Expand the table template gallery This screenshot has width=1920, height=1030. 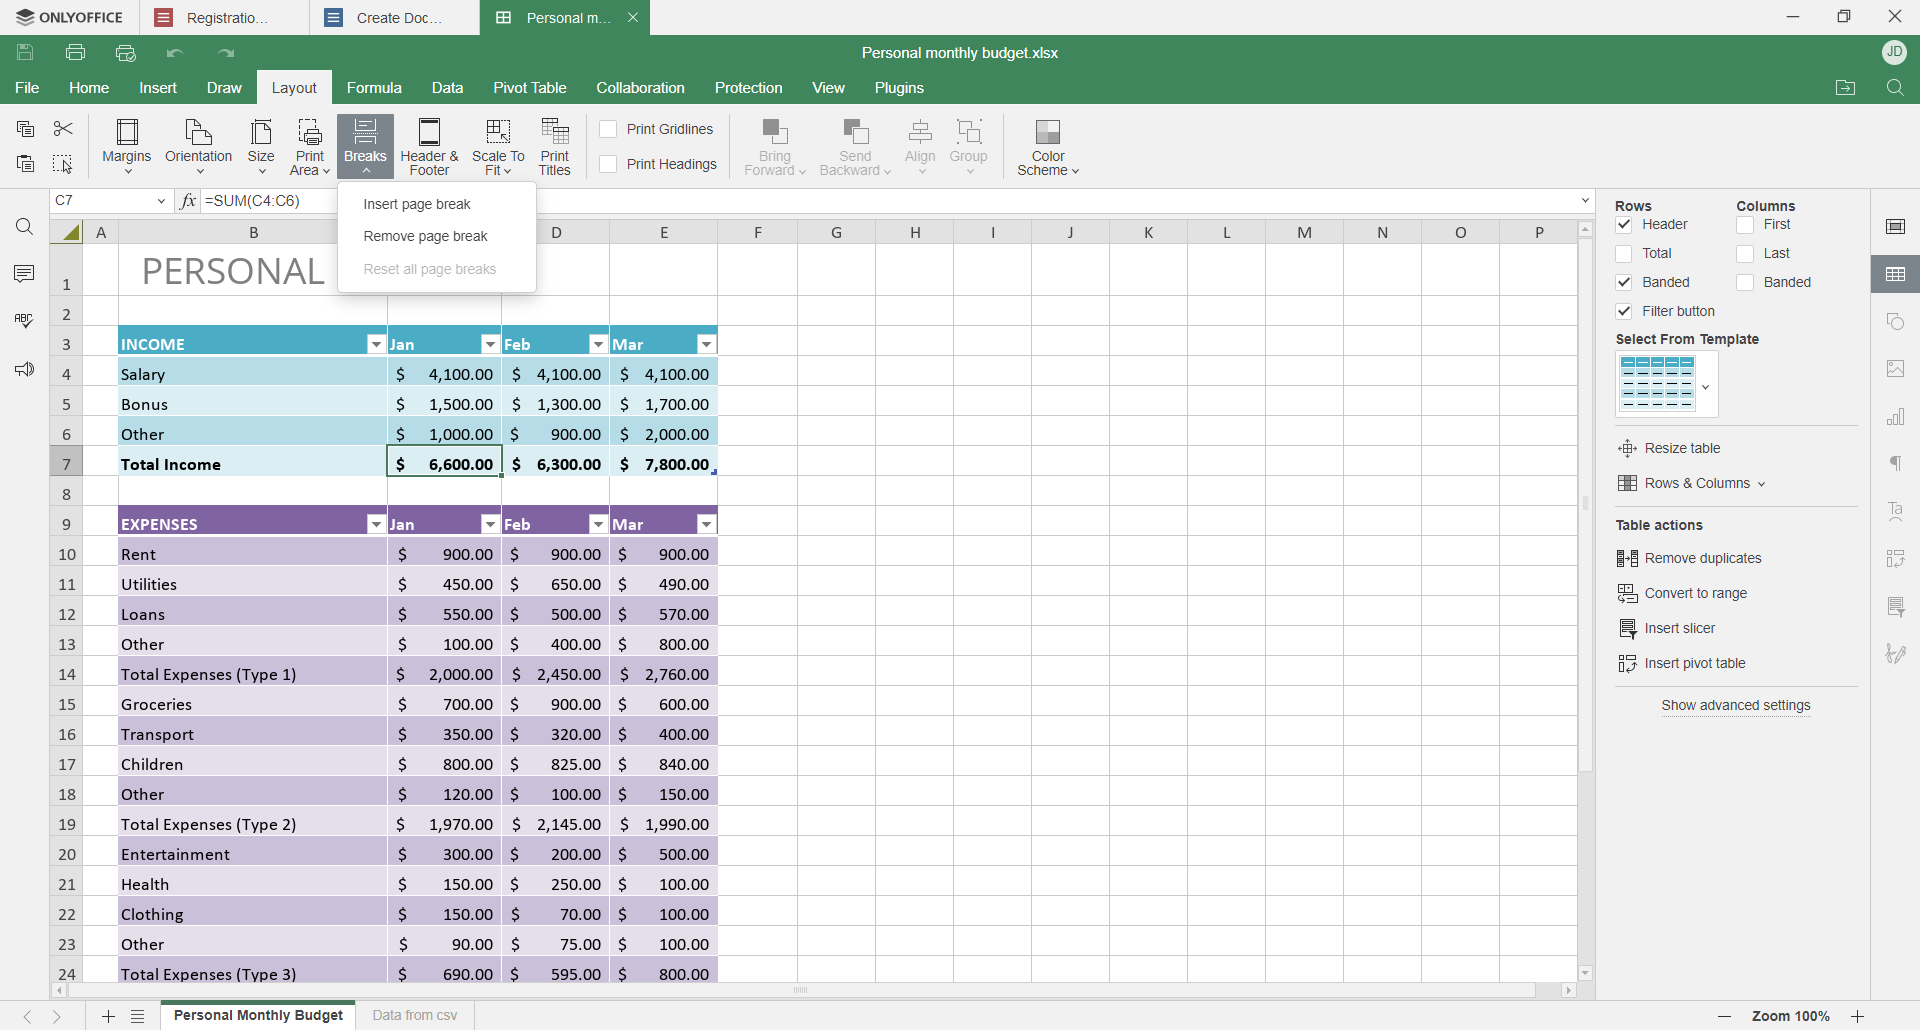1707,385
